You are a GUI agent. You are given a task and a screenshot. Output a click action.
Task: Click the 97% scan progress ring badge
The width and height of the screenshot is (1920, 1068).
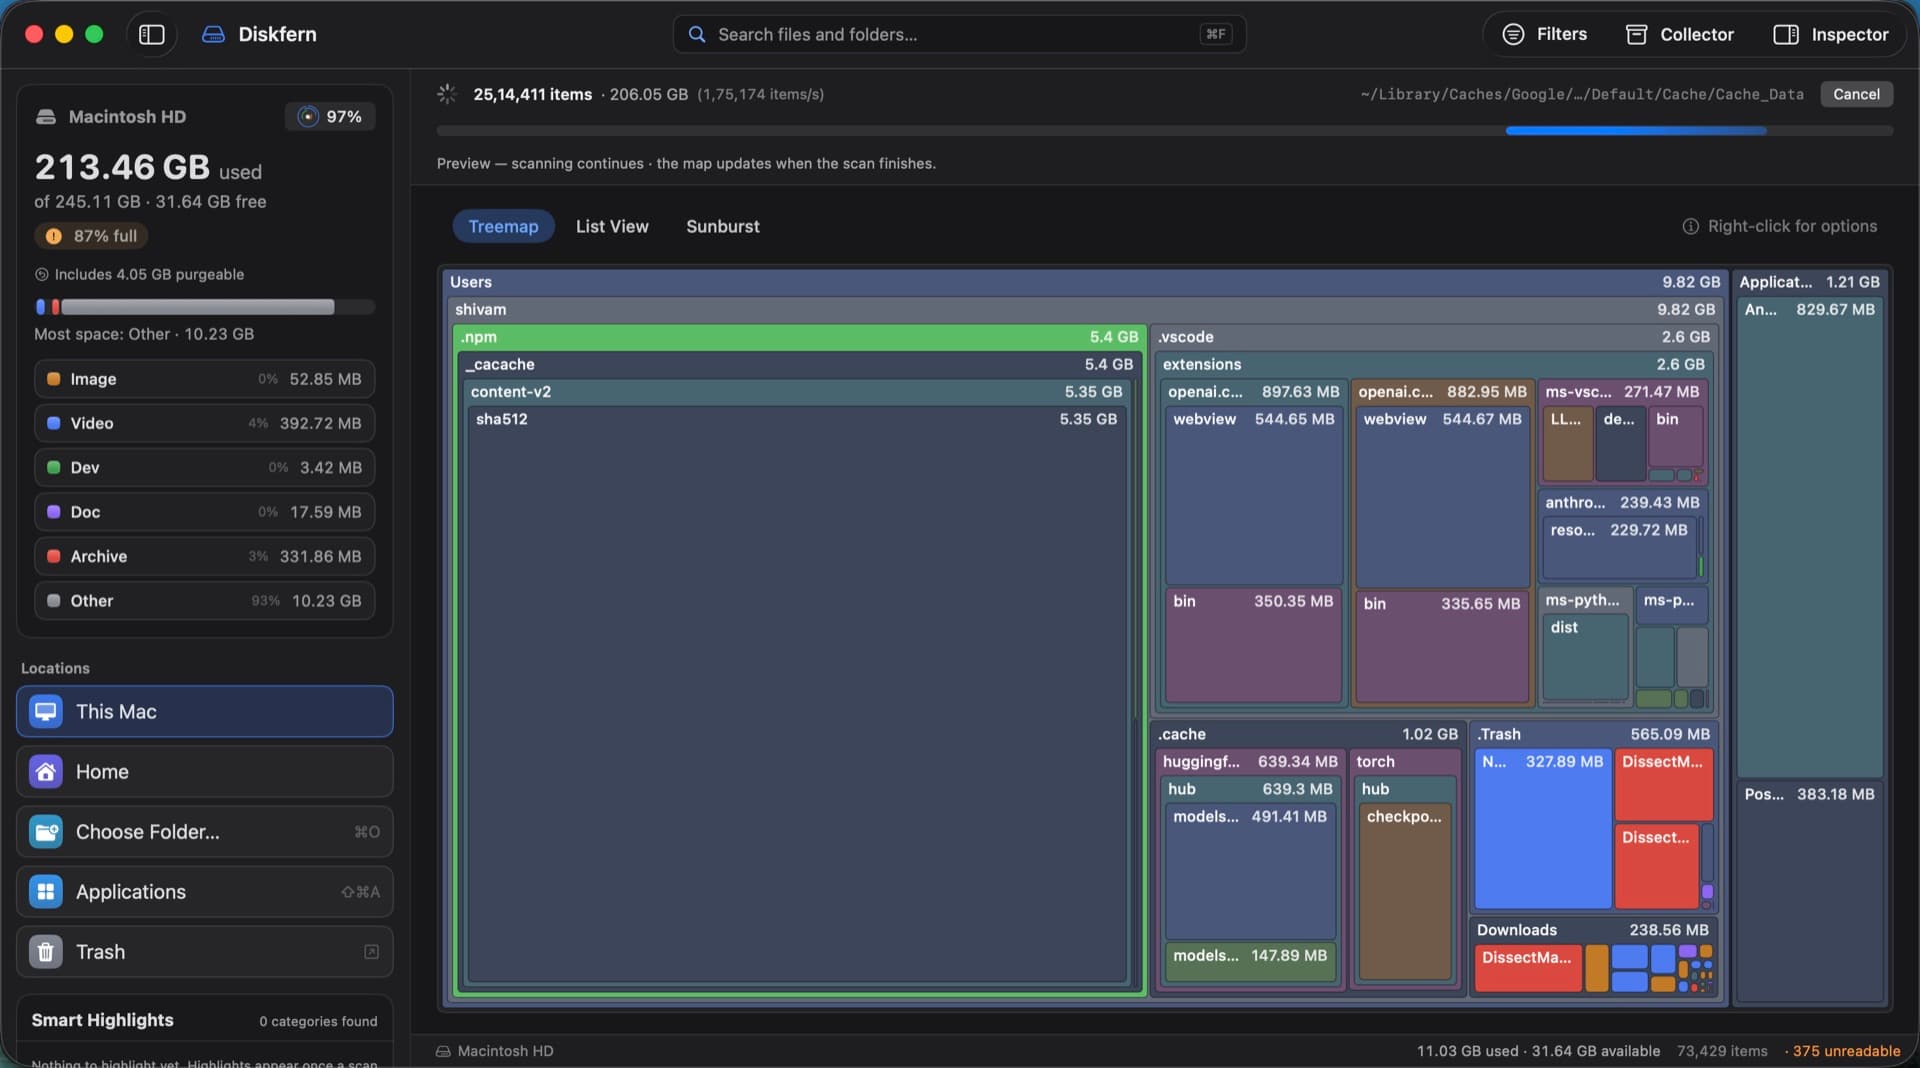point(330,117)
